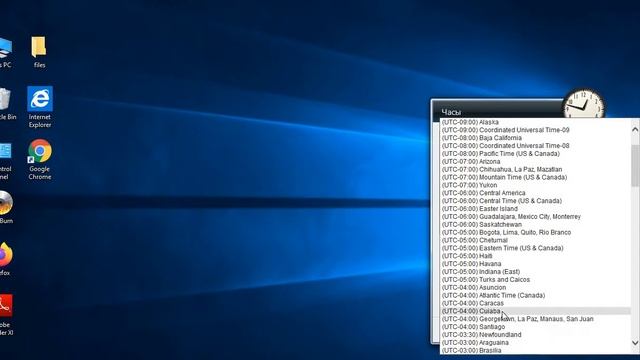Open the This PC desktop icon
The image size is (640, 360).
5,52
